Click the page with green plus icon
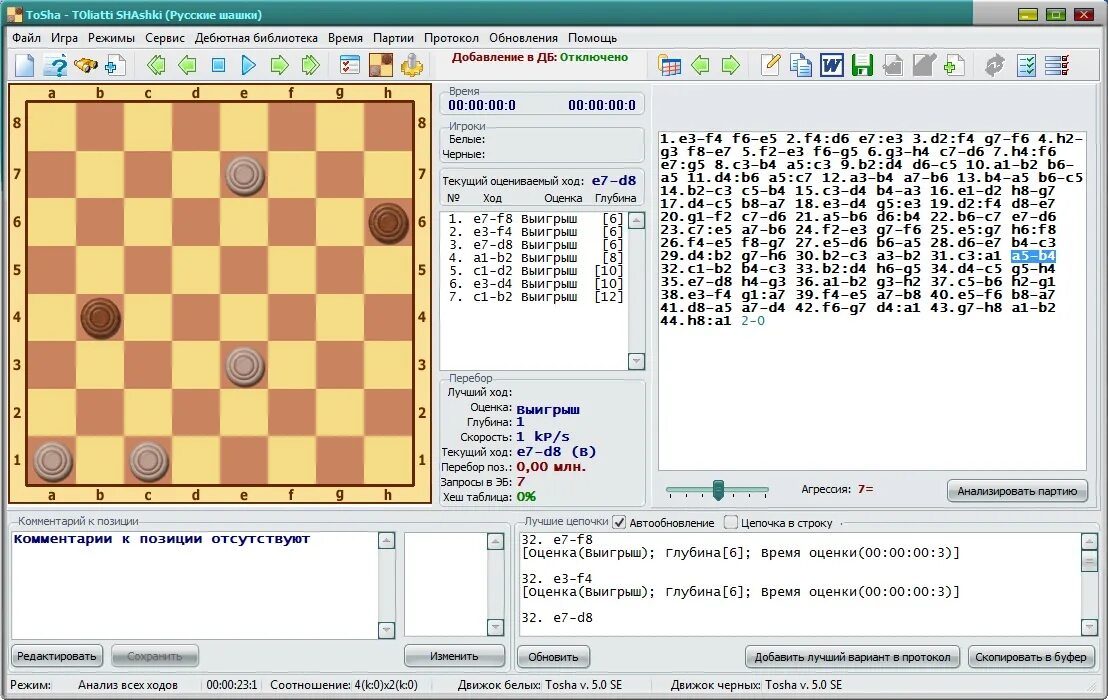This screenshot has height=700, width=1108. click(954, 66)
